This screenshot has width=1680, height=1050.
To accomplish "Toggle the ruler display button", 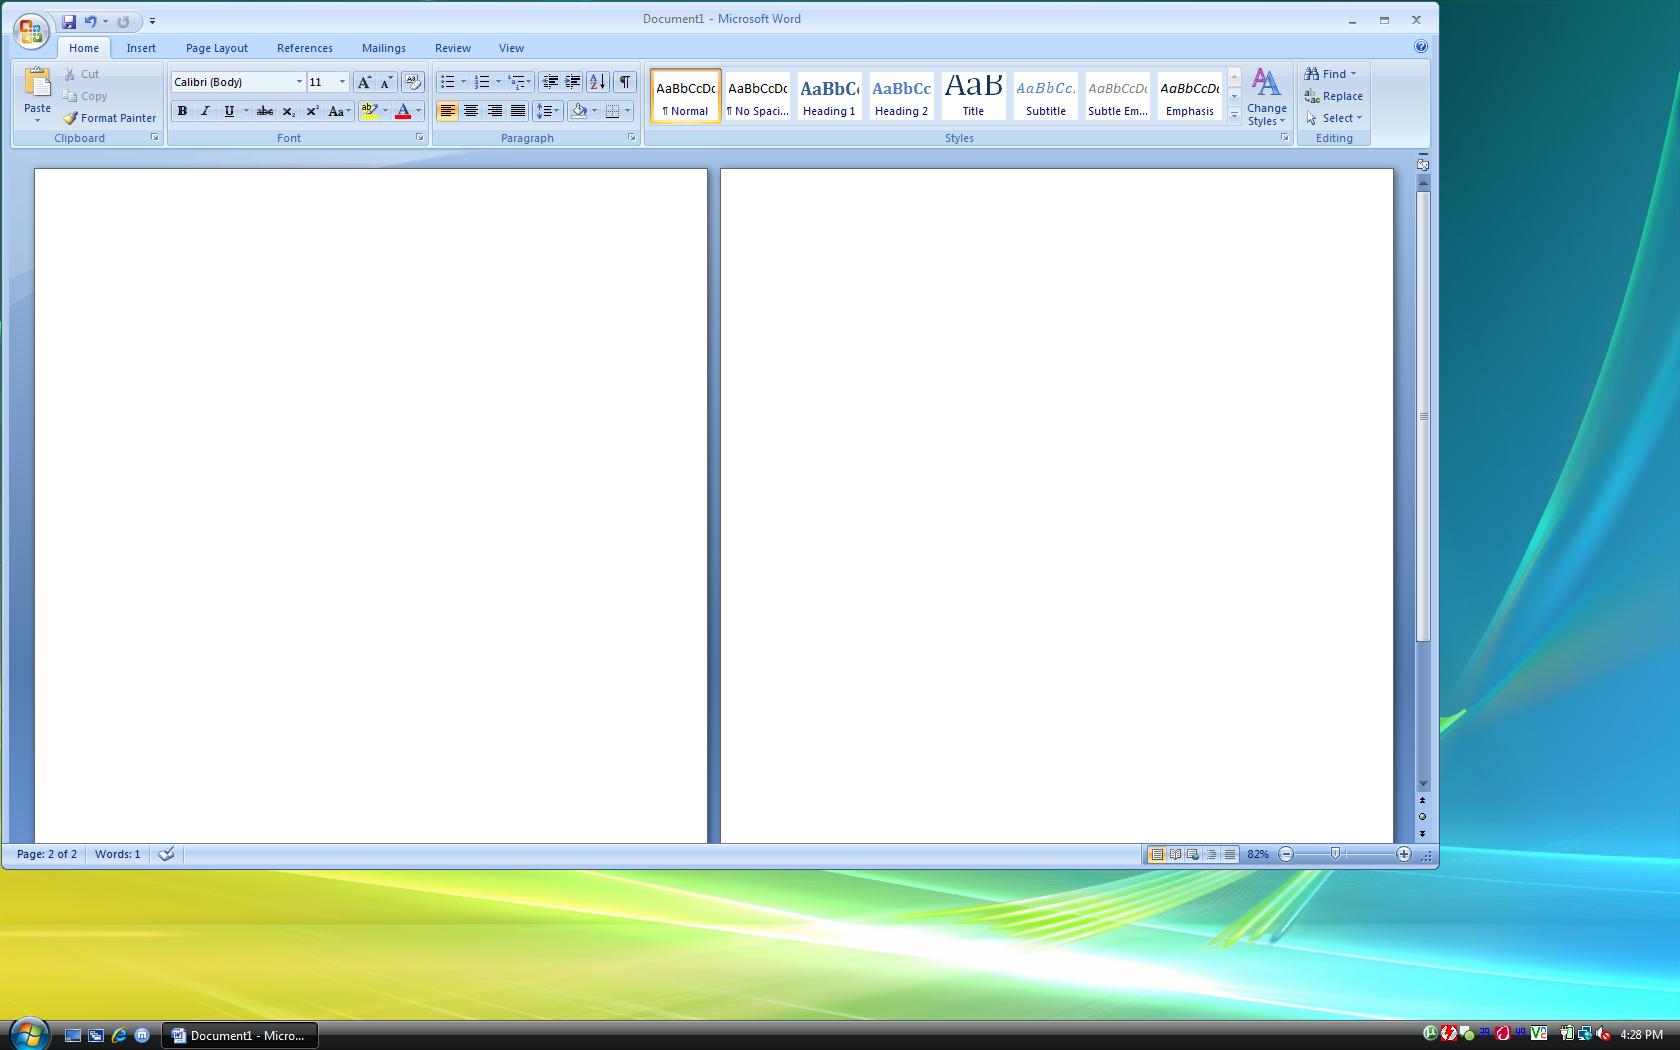I will pos(1423,164).
